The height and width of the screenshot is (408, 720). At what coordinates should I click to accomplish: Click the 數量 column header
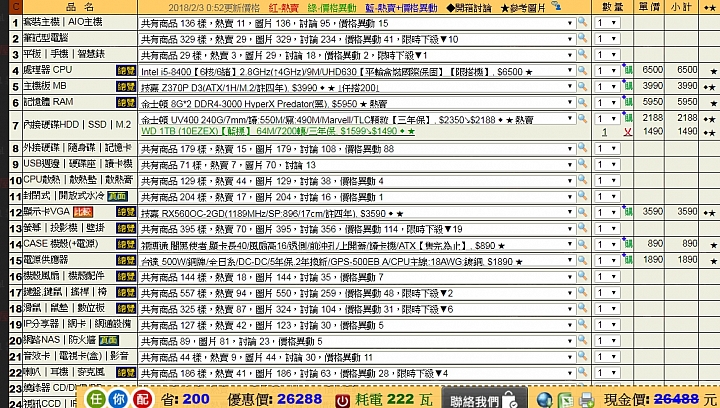click(x=613, y=6)
